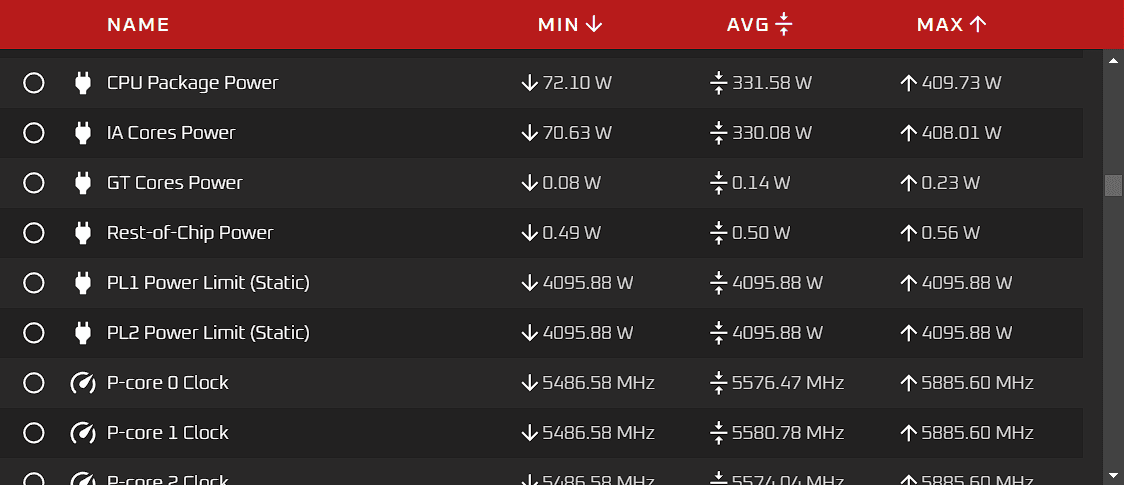Click the scrollbar up arrow

pyautogui.click(x=1113, y=60)
